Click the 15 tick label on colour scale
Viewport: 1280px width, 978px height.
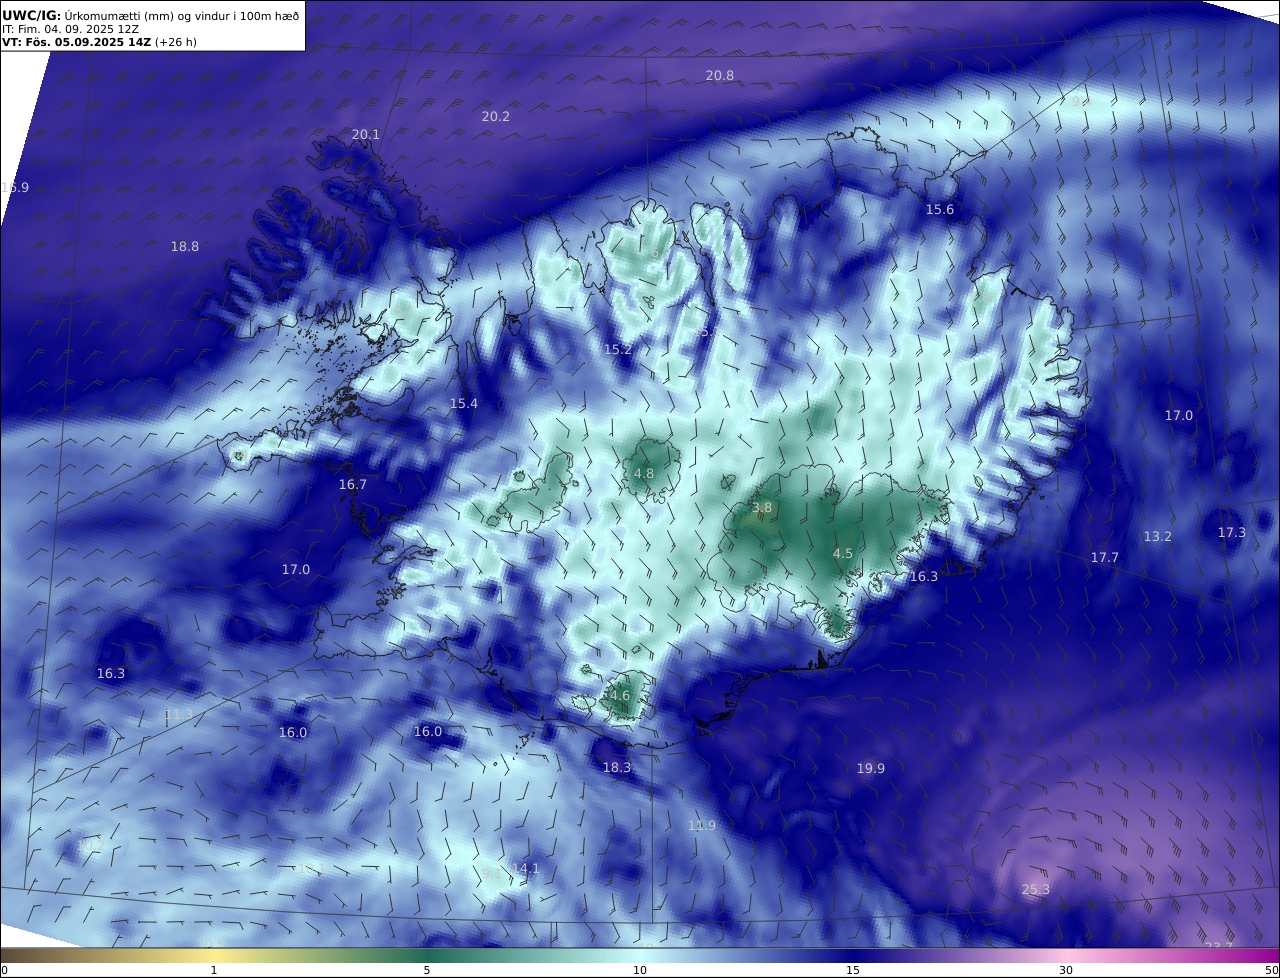(853, 970)
